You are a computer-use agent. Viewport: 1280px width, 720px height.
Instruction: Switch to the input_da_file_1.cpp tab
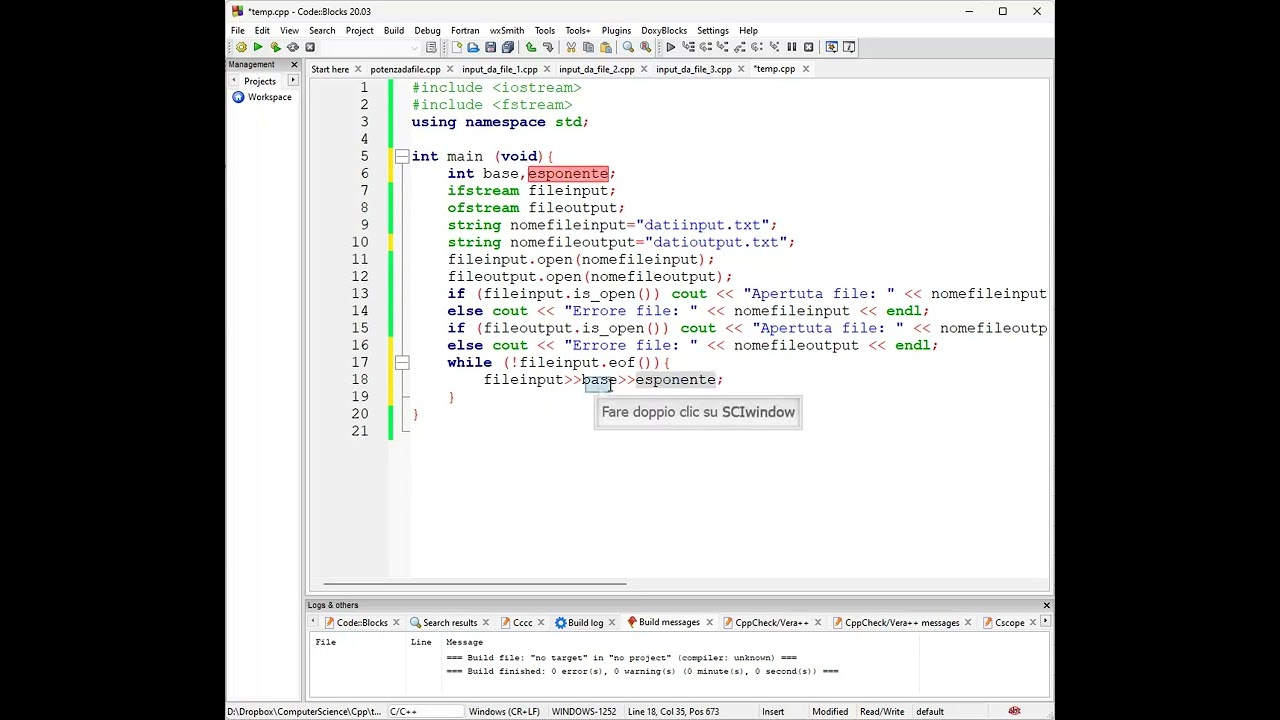click(499, 69)
